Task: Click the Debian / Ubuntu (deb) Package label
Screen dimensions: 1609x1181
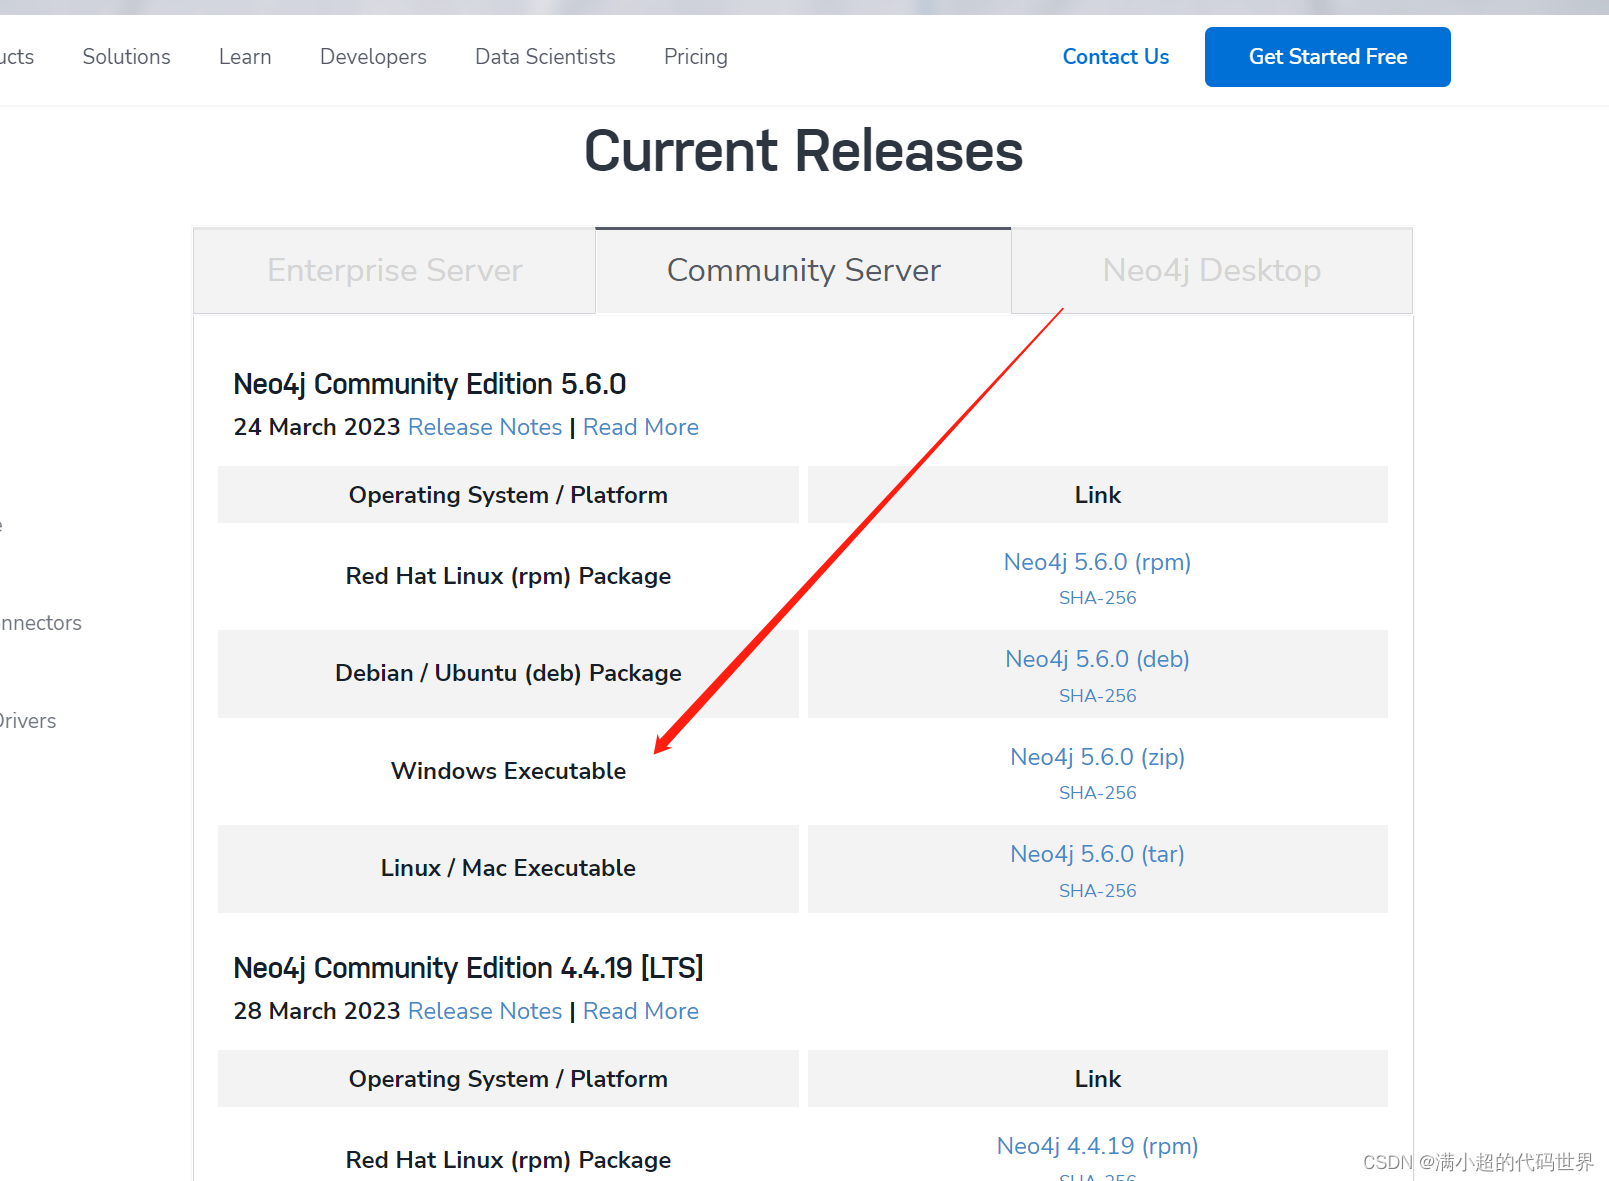Action: (x=508, y=673)
